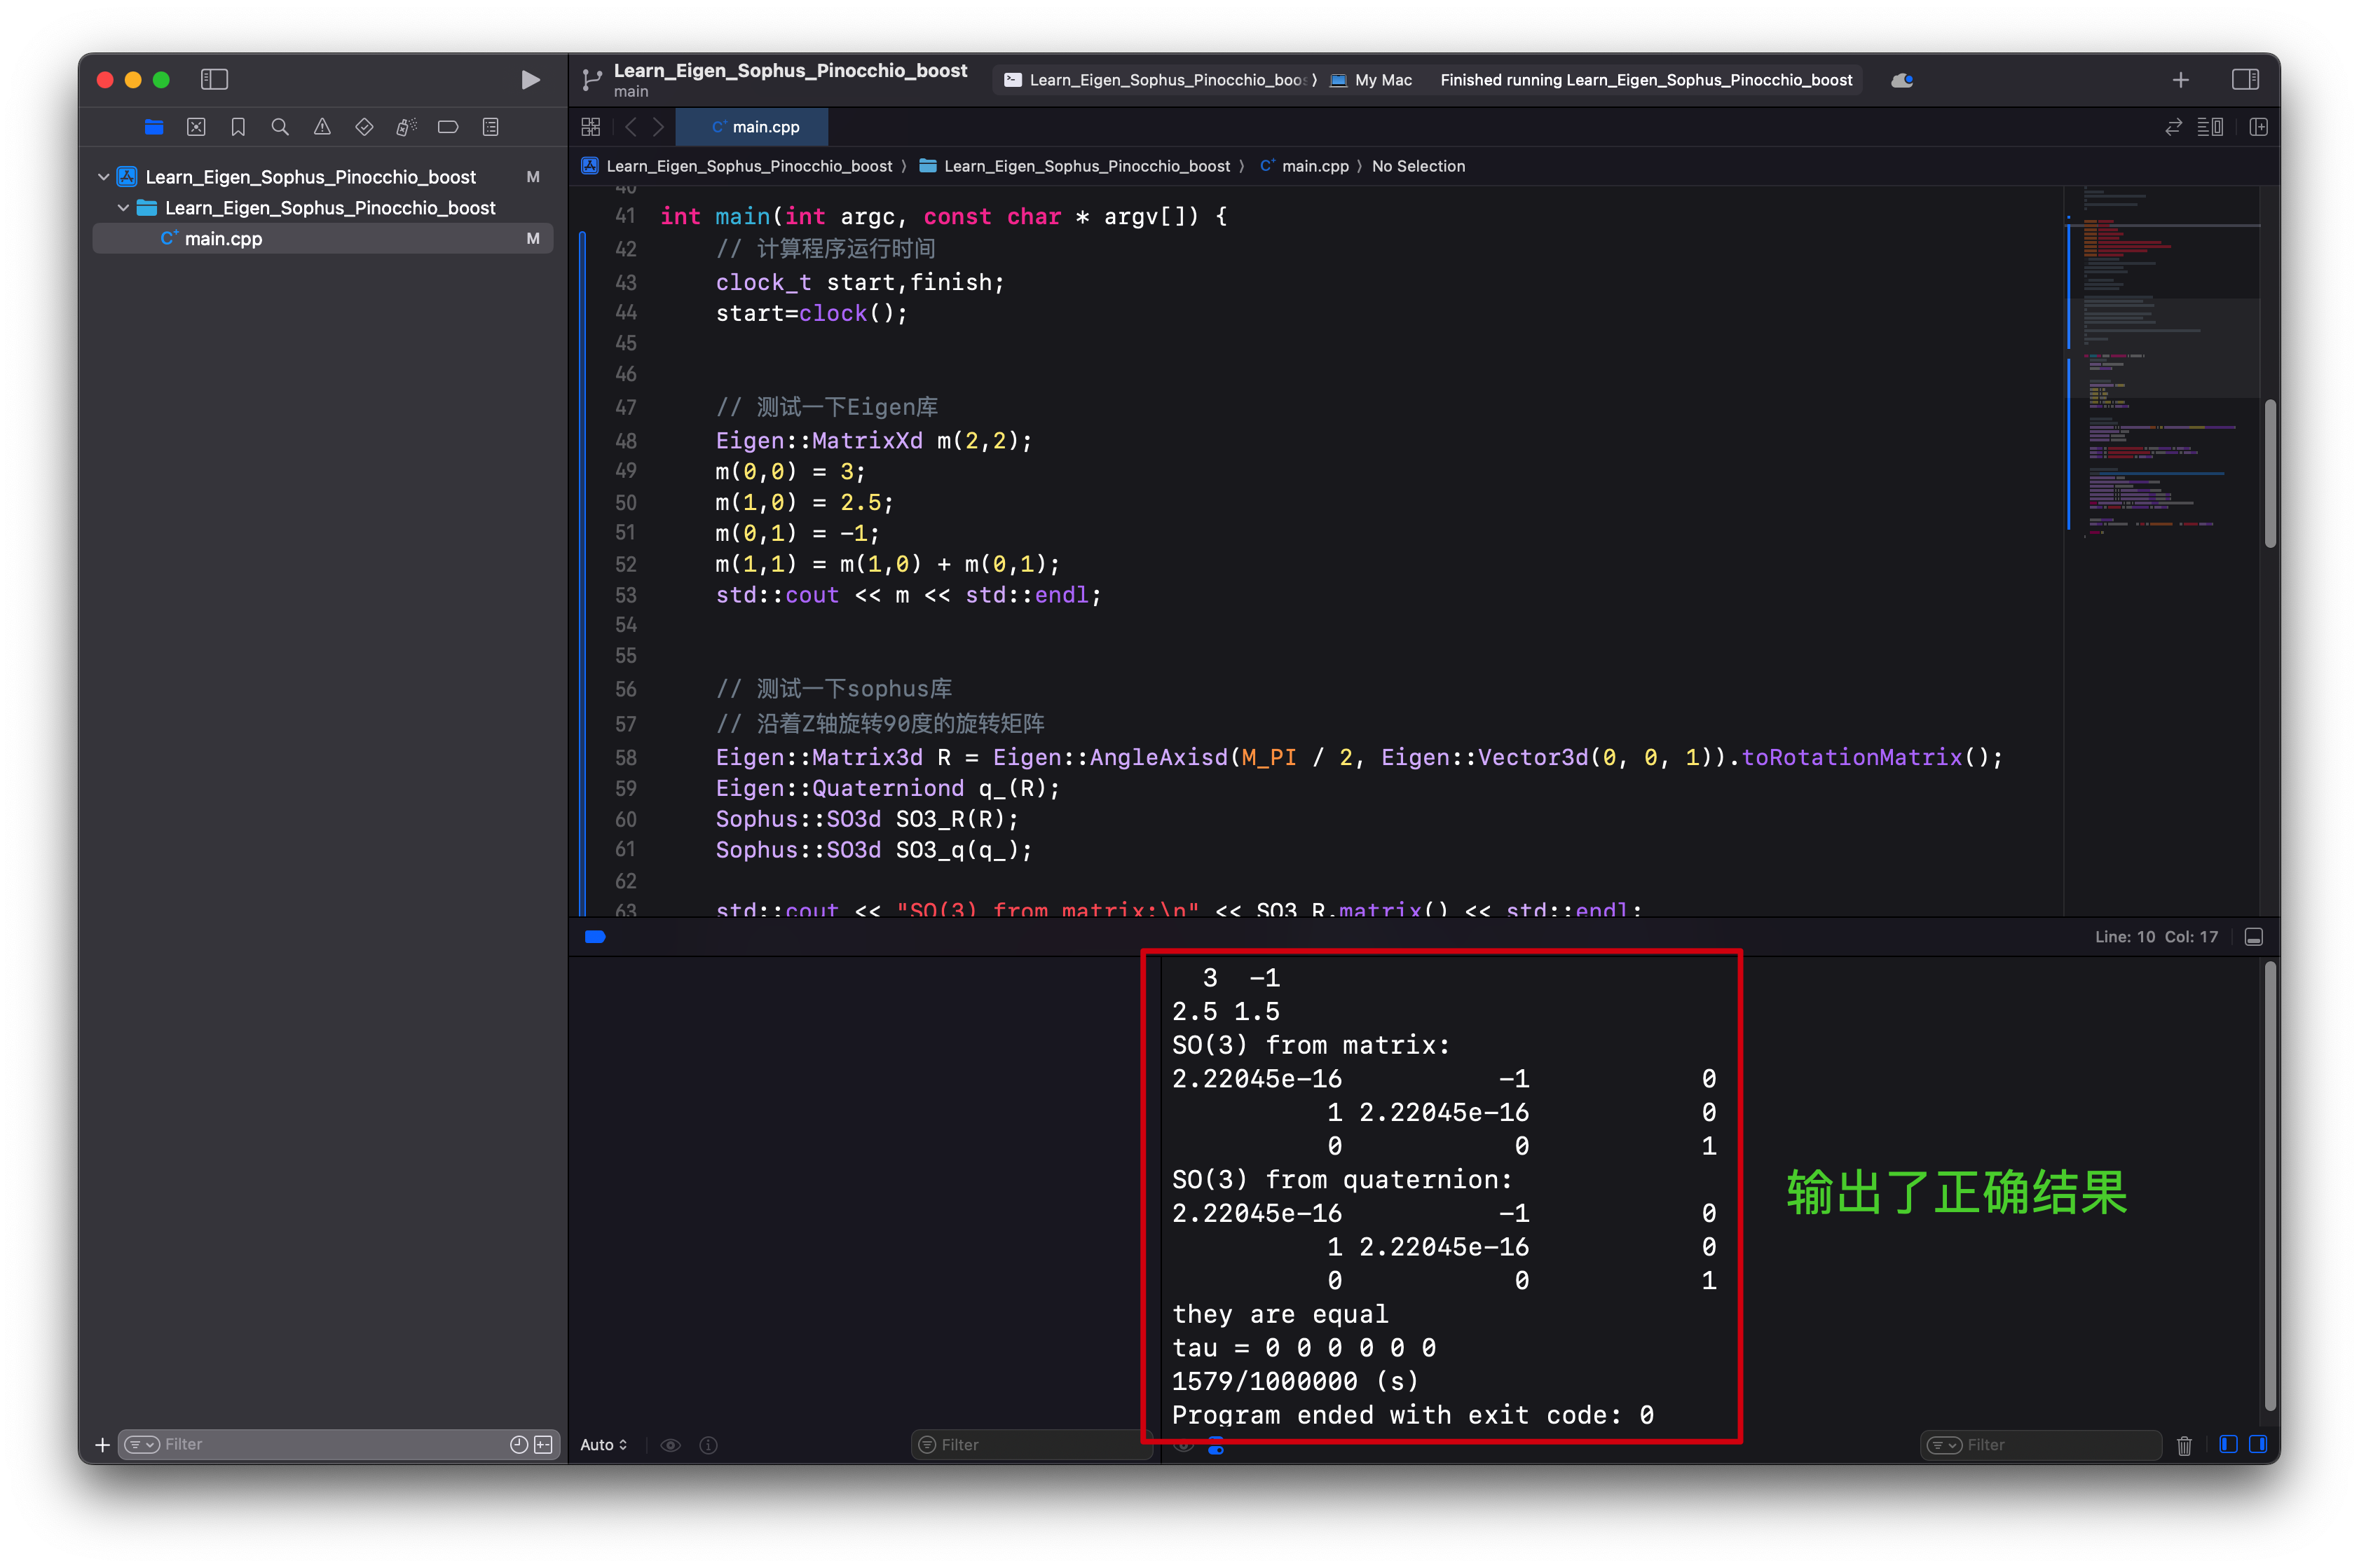Click the Quick Look eye icon
This screenshot has height=1568, width=2359.
[x=671, y=1445]
